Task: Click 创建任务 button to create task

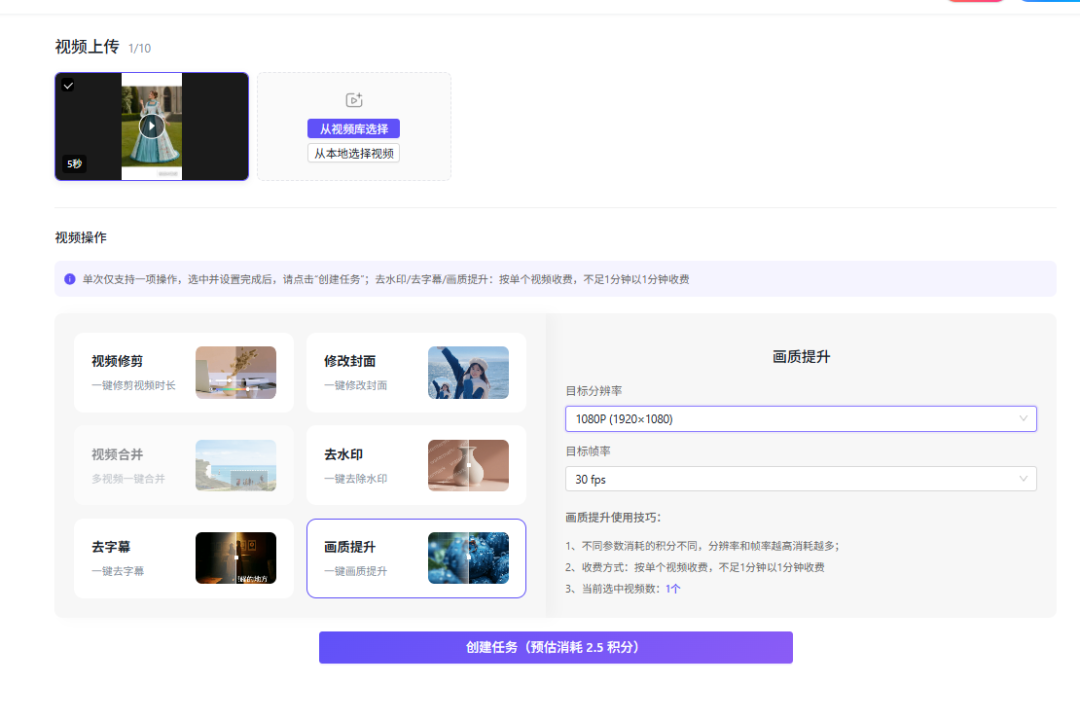Action: point(555,648)
